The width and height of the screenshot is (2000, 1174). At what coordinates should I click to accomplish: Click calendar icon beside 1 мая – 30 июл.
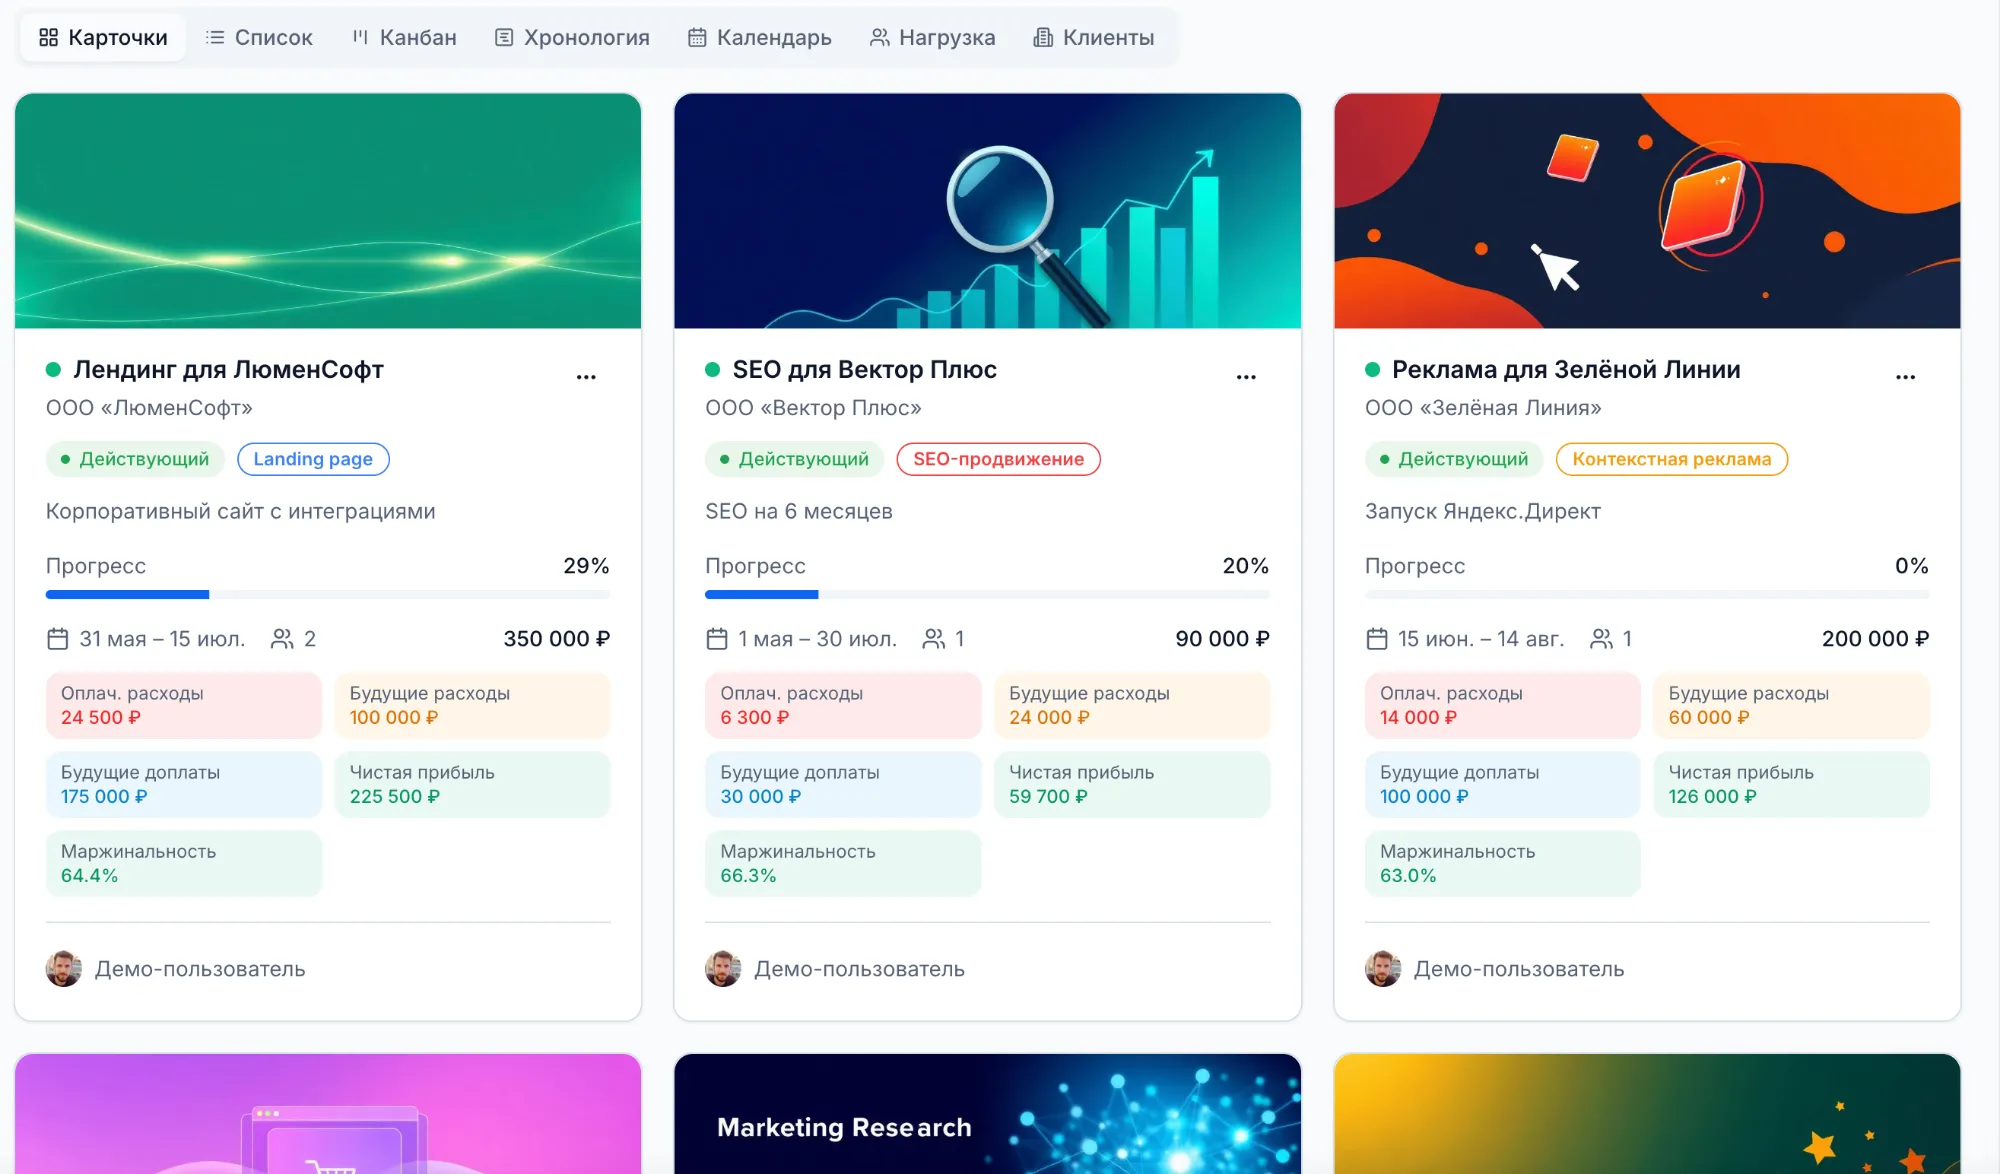click(717, 639)
